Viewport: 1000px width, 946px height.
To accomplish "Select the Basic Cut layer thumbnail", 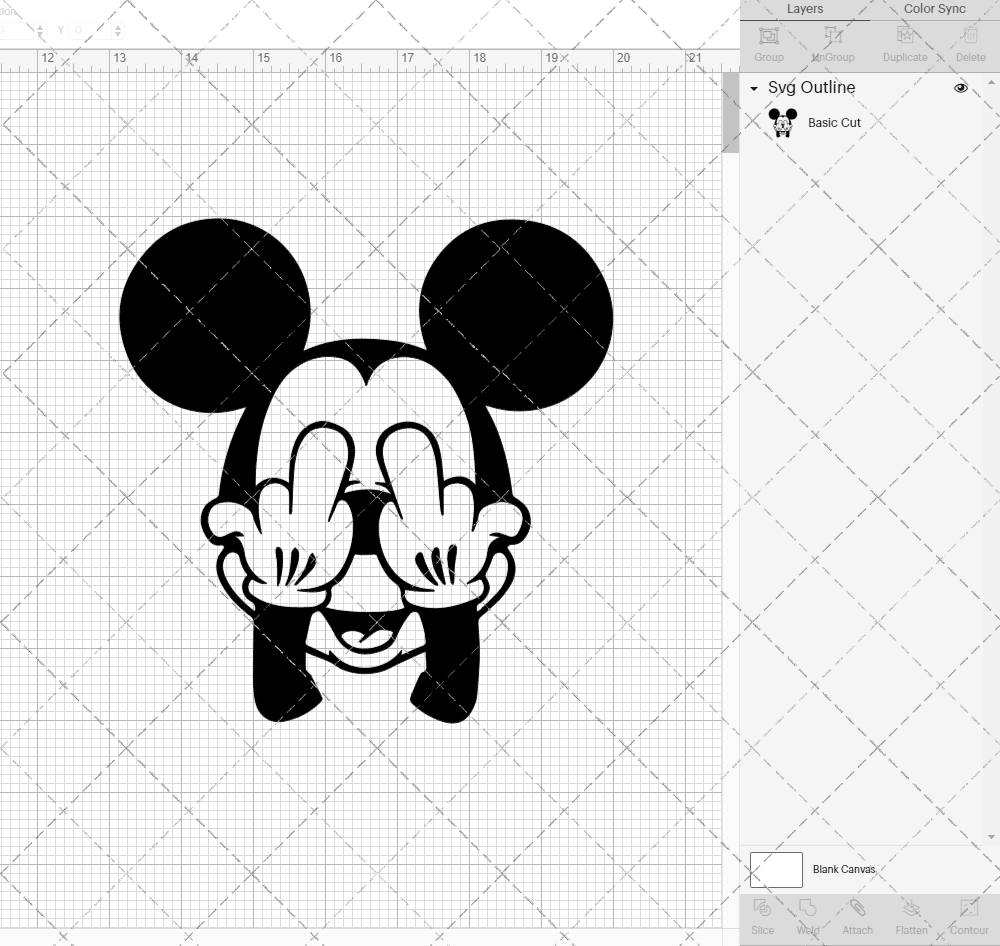I will tap(783, 122).
